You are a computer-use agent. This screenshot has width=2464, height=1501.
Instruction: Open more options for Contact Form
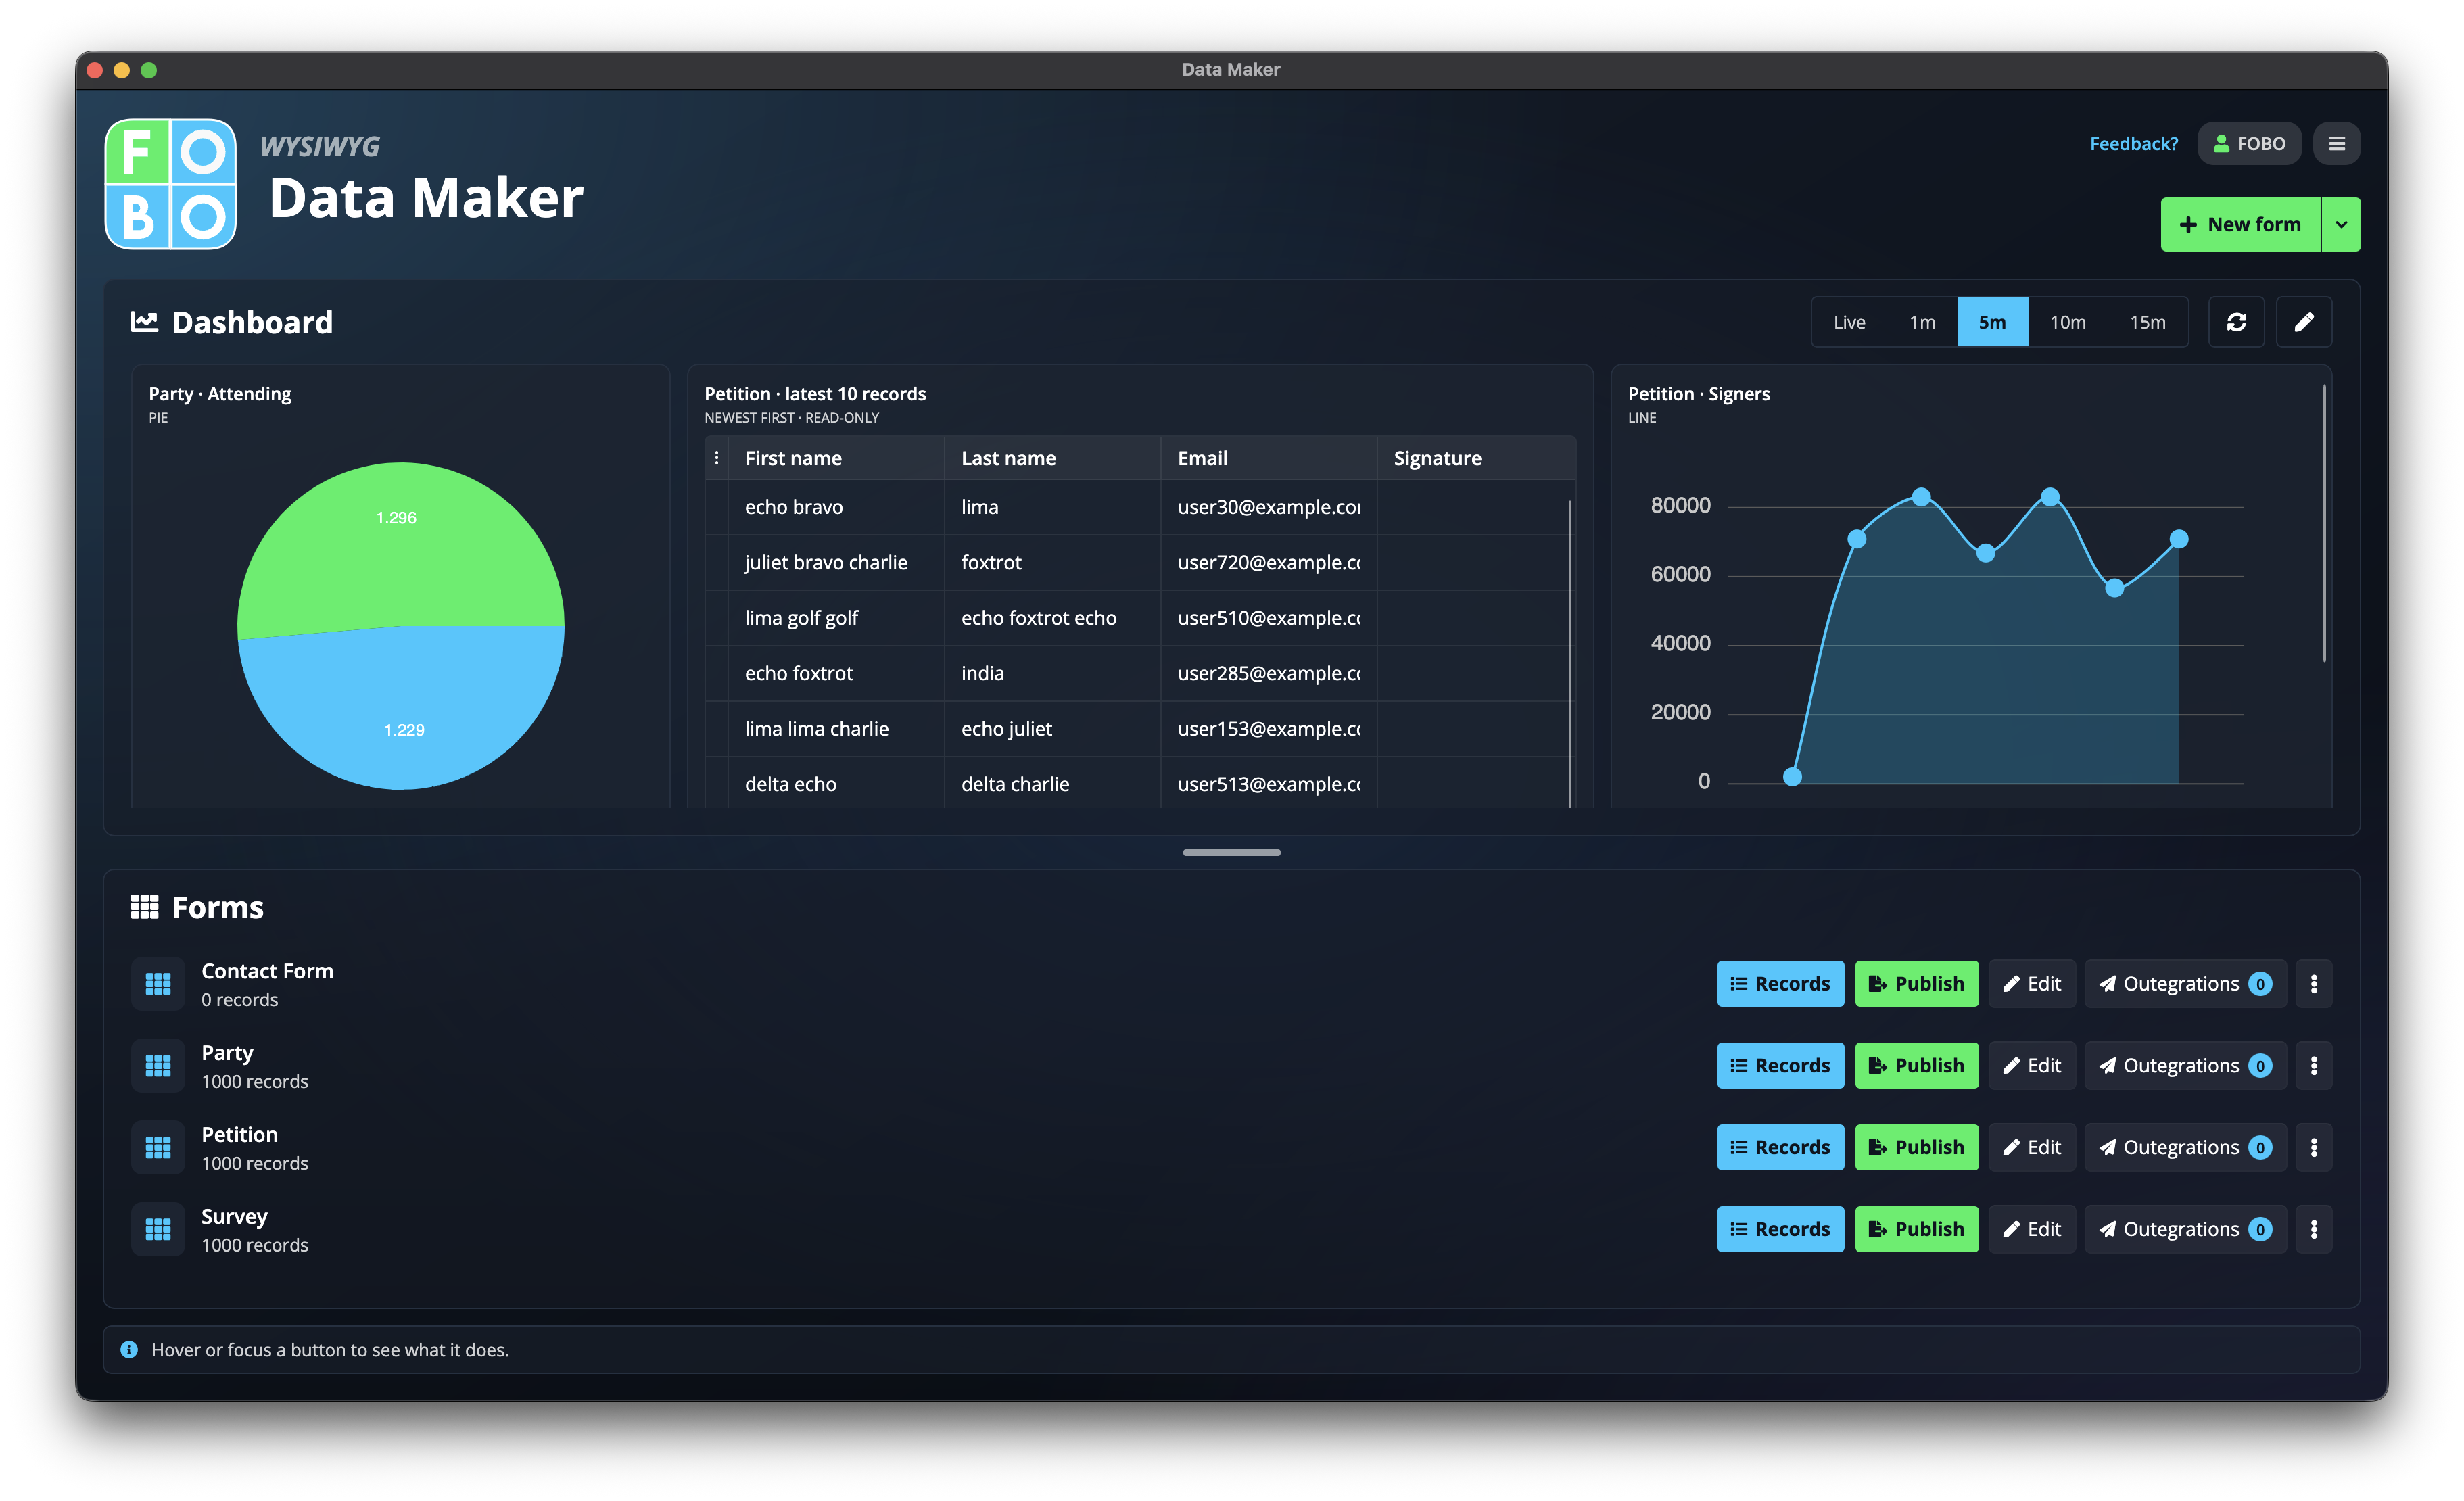tap(2313, 984)
